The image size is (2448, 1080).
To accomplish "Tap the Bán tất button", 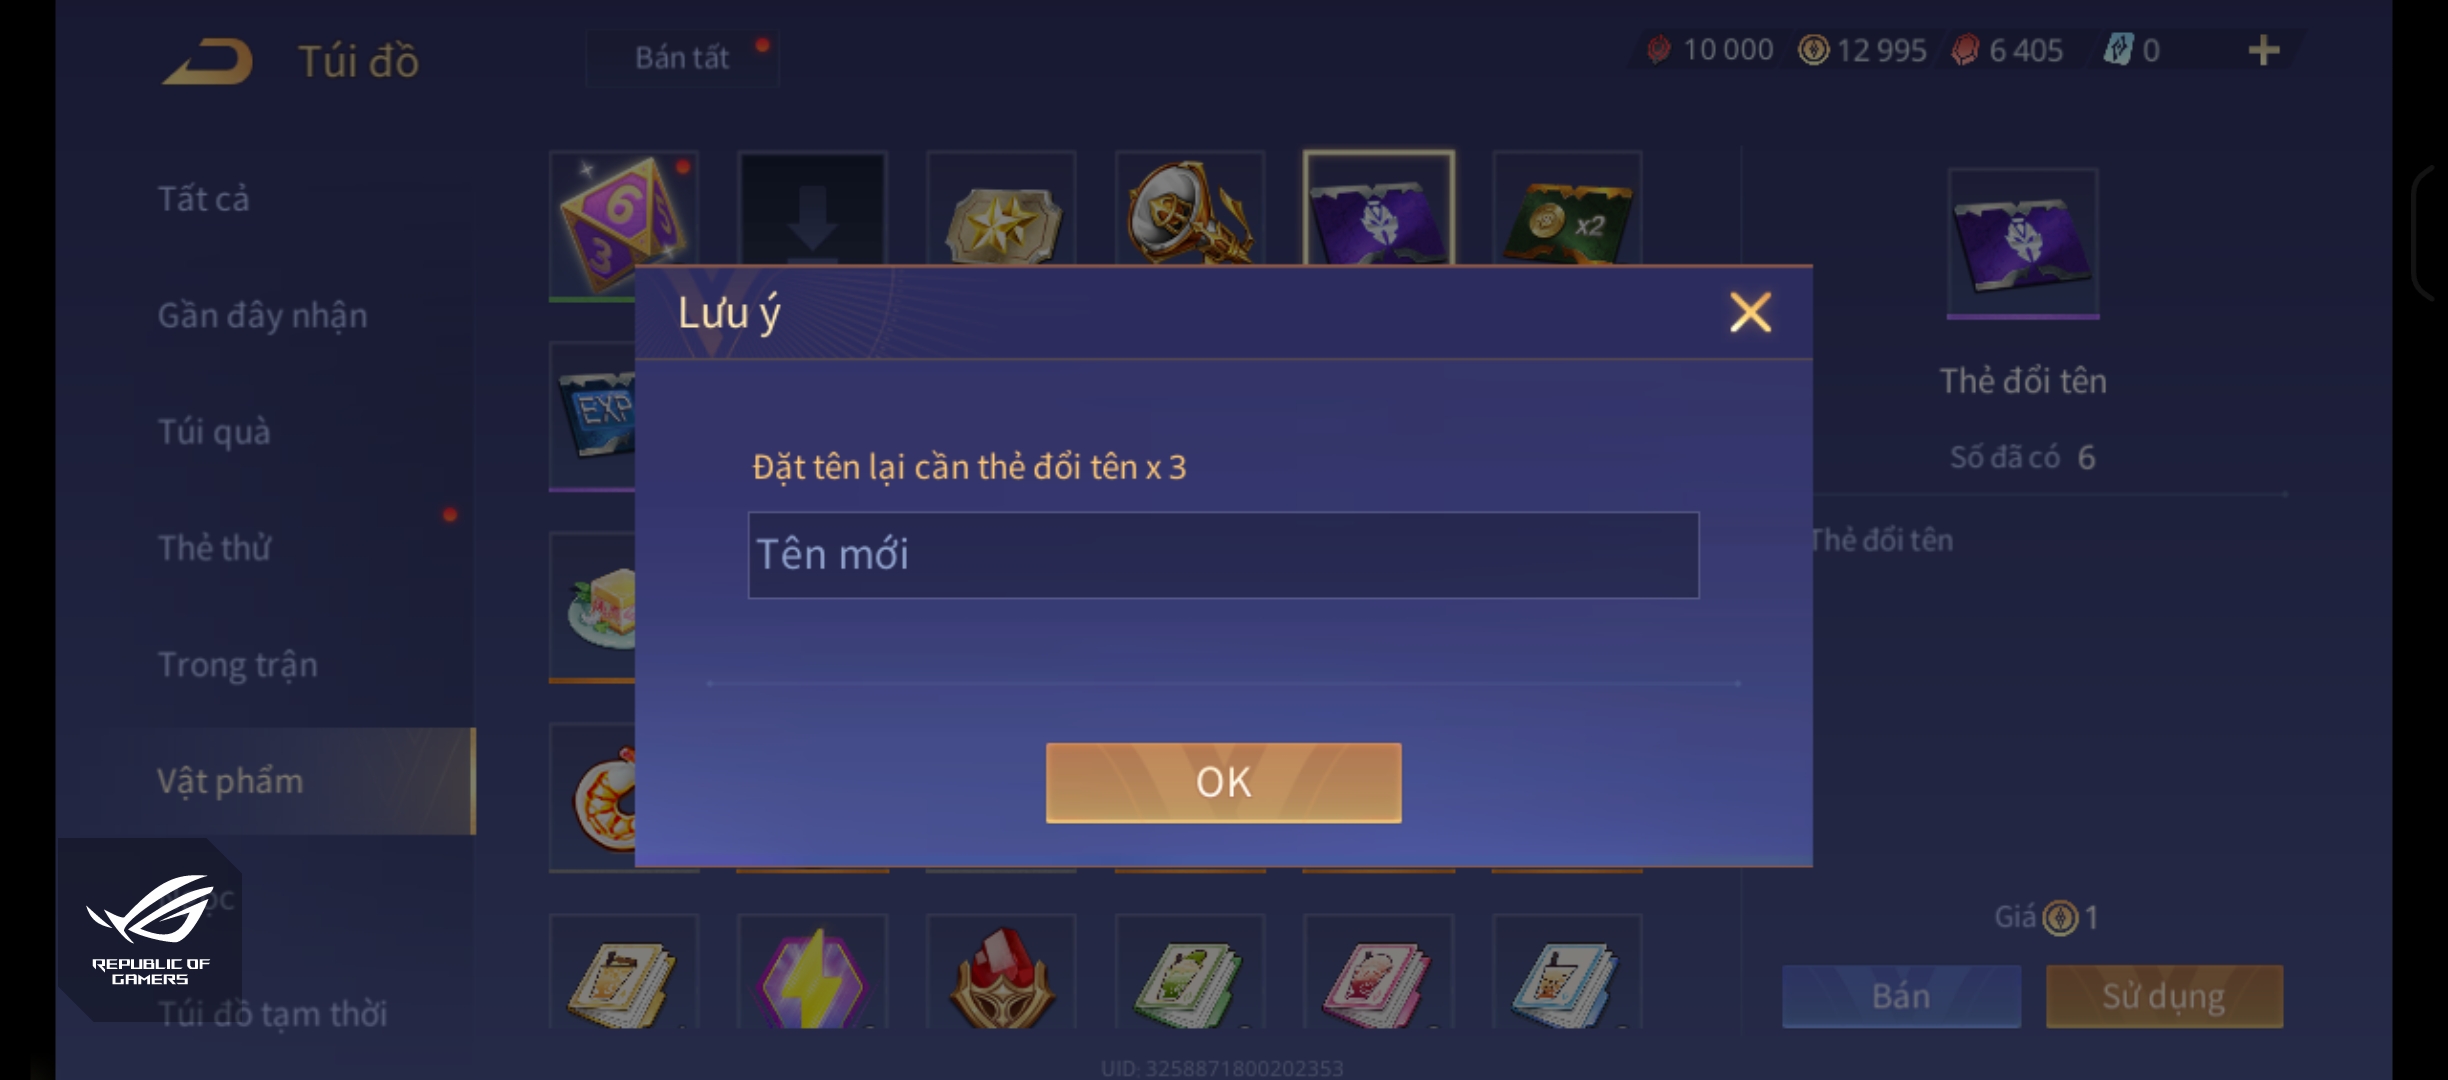I will click(x=682, y=58).
